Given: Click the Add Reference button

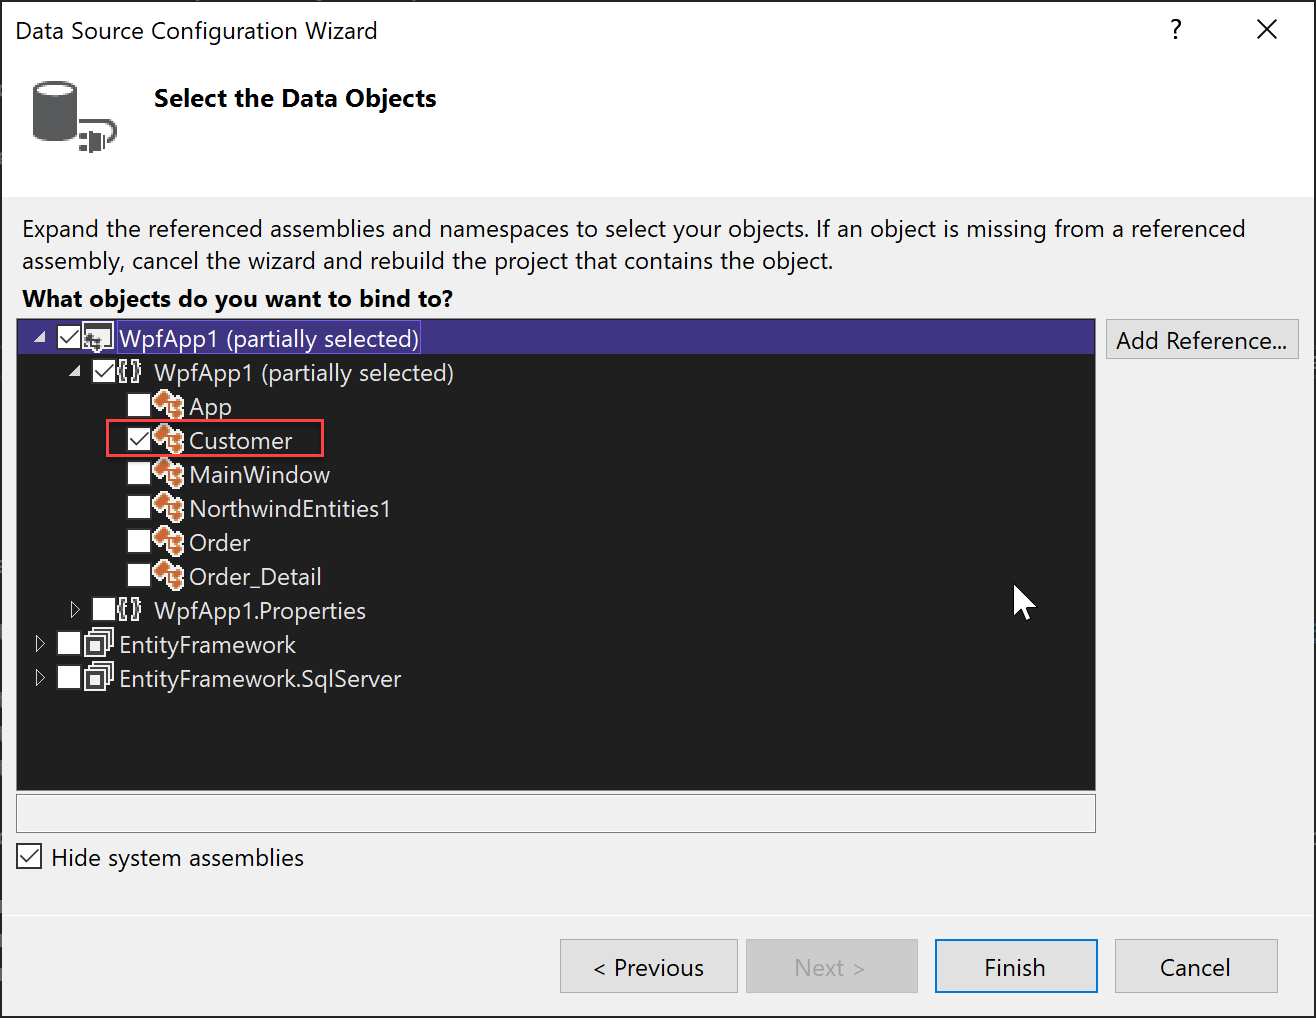Looking at the screenshot, I should (1202, 340).
